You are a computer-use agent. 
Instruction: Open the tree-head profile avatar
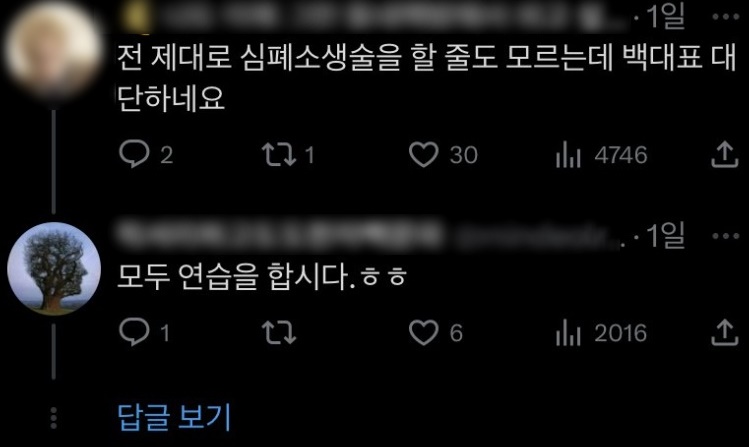pos(54,268)
